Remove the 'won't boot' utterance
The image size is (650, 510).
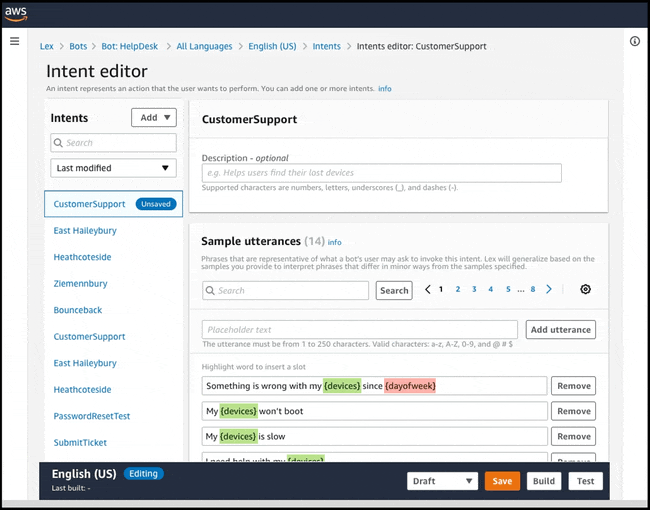573,411
